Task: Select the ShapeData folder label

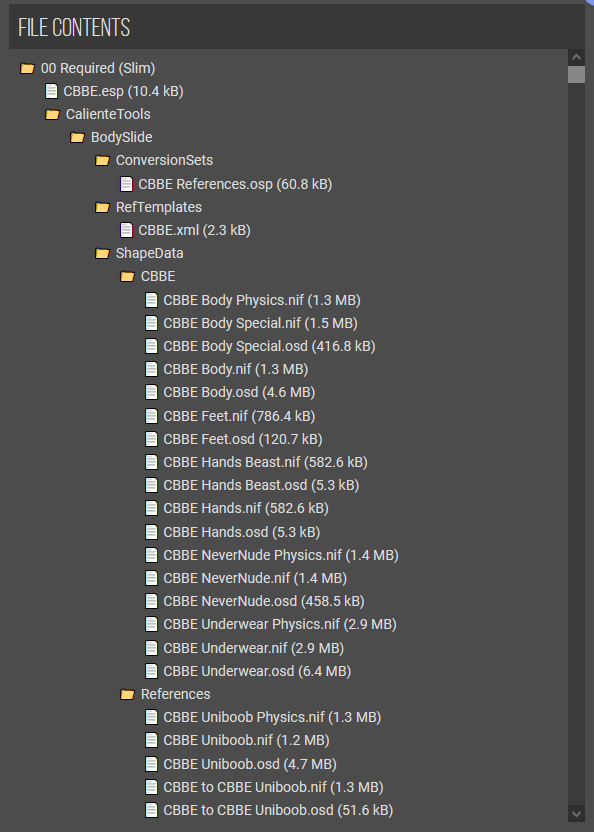Action: pyautogui.click(x=150, y=253)
